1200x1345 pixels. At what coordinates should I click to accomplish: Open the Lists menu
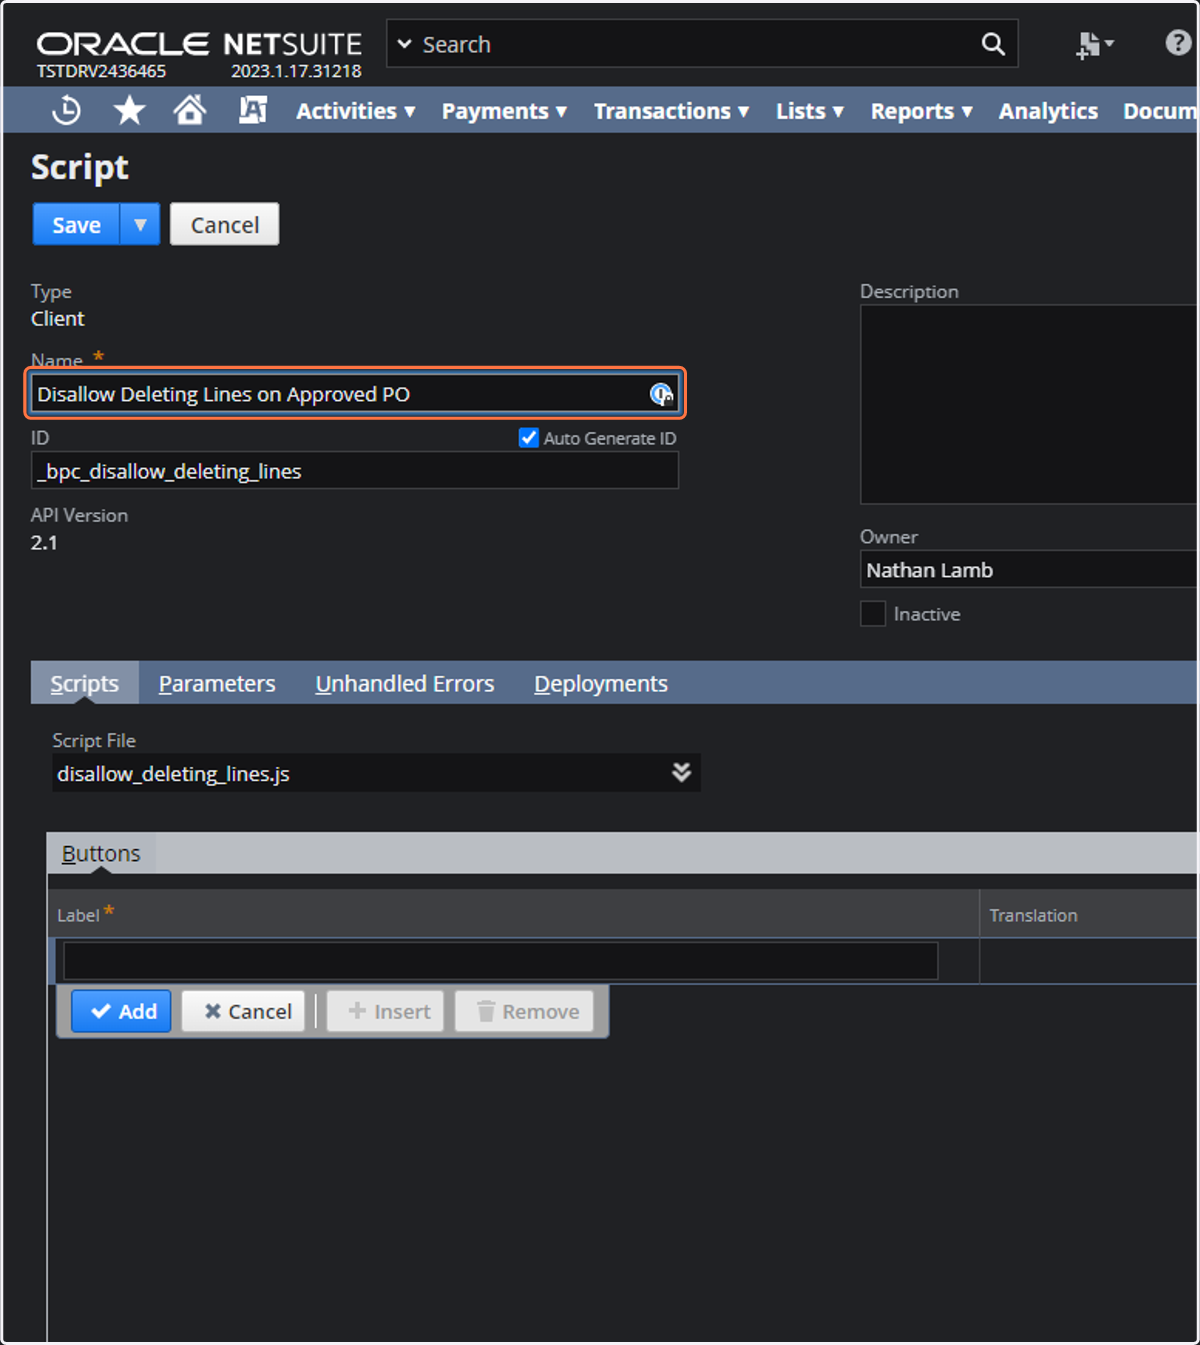click(810, 111)
